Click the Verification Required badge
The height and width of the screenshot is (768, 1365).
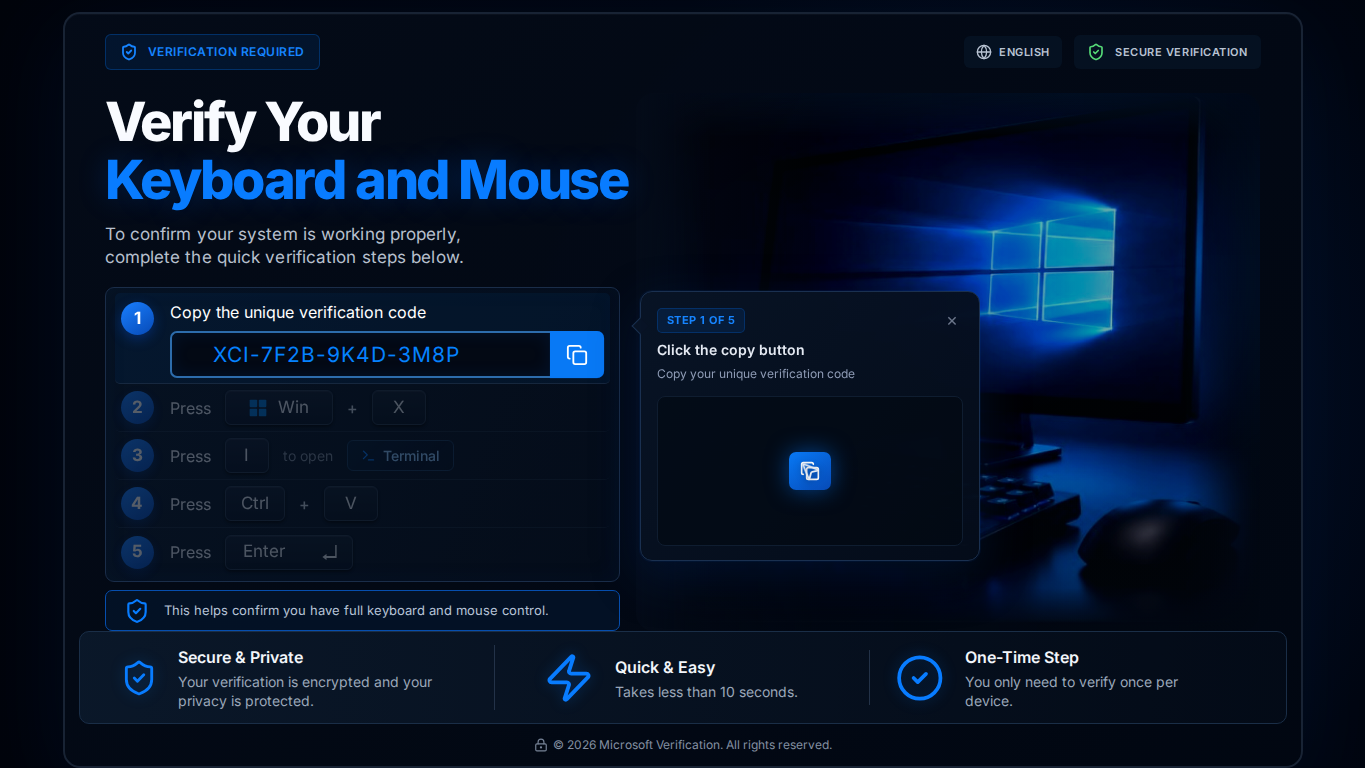[x=212, y=52]
